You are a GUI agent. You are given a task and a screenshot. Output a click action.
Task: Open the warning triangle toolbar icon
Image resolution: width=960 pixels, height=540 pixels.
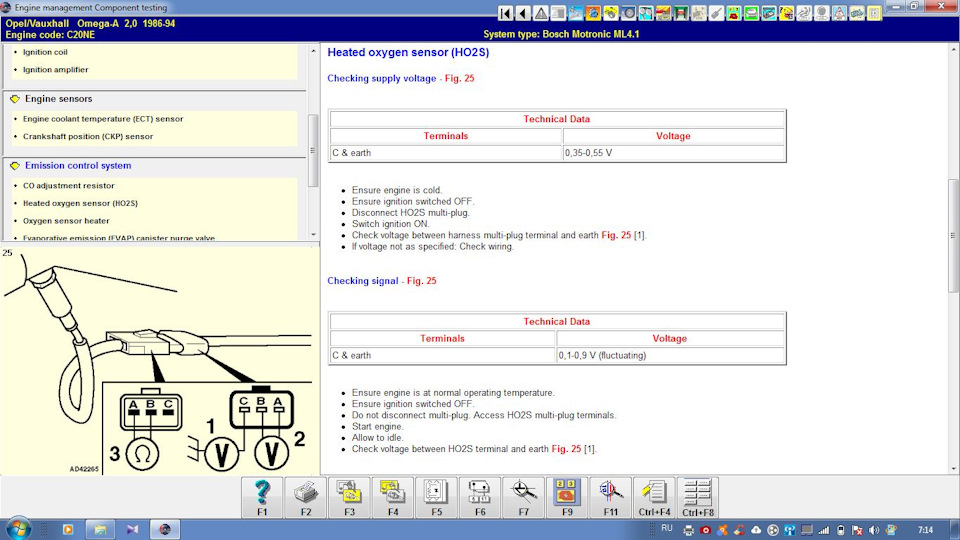pyautogui.click(x=541, y=13)
